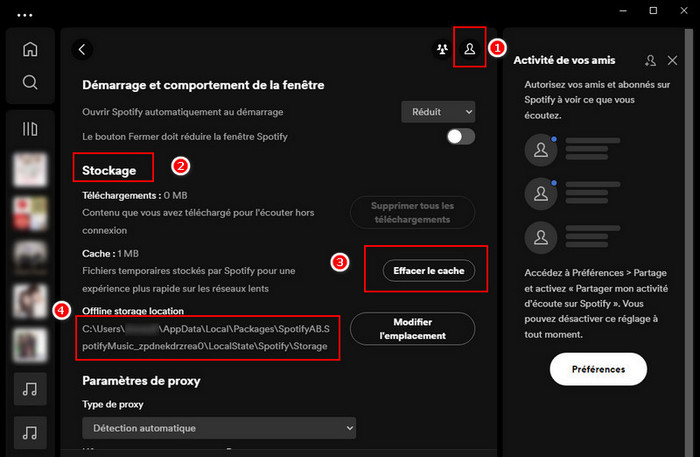Click the Modifier l'emplacement button
This screenshot has height=457, width=700.
pos(412,328)
